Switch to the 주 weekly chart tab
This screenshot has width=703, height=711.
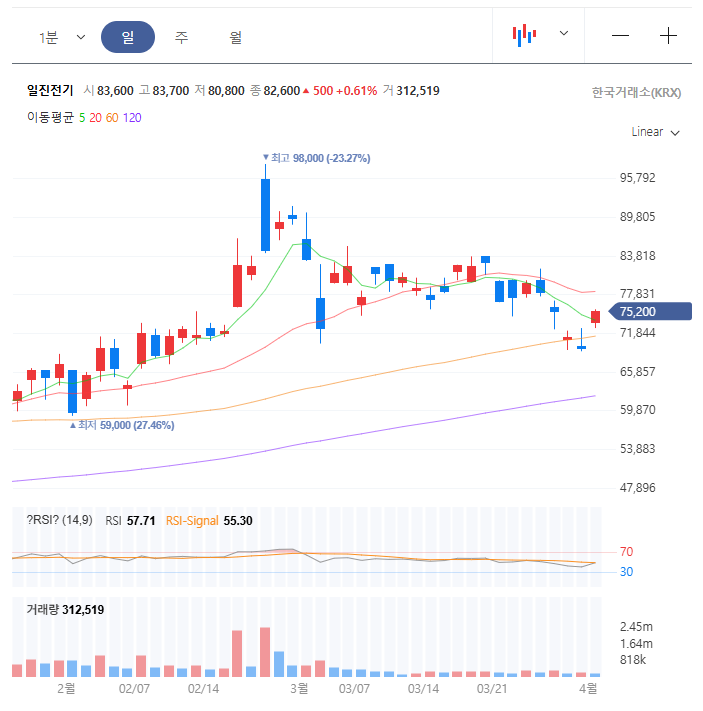click(181, 37)
